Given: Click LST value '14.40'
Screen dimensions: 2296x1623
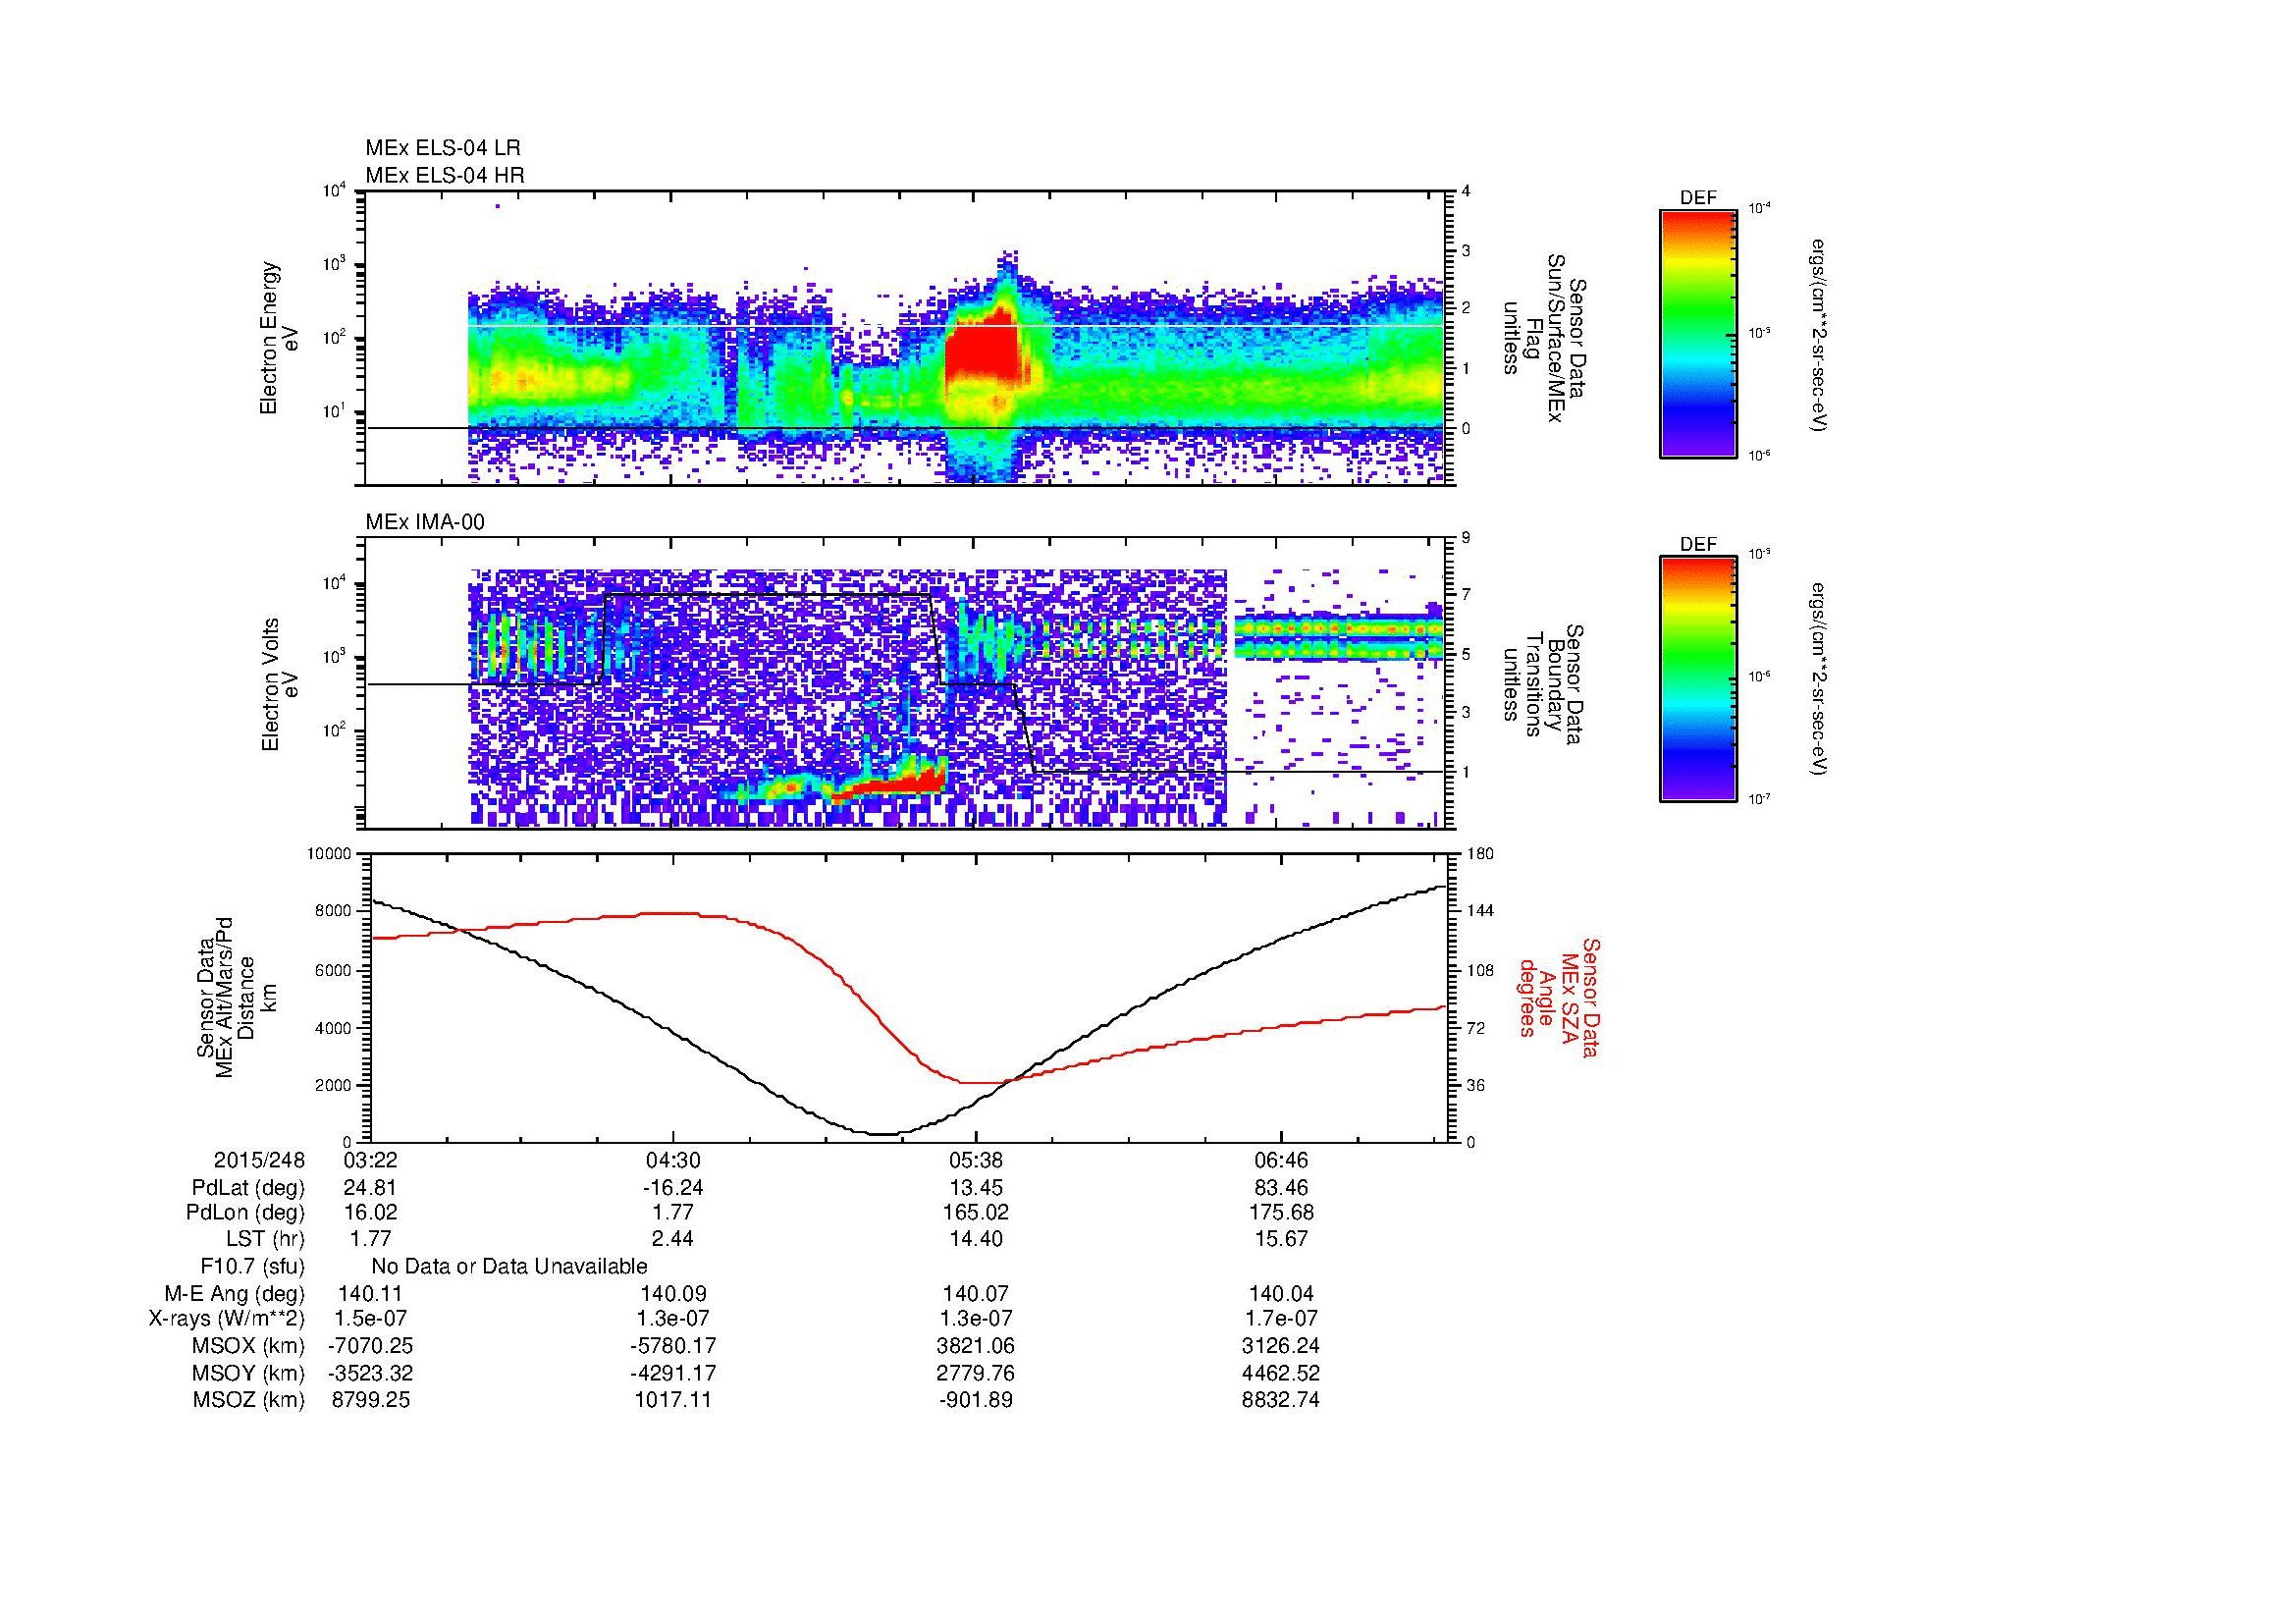Looking at the screenshot, I should [976, 1239].
